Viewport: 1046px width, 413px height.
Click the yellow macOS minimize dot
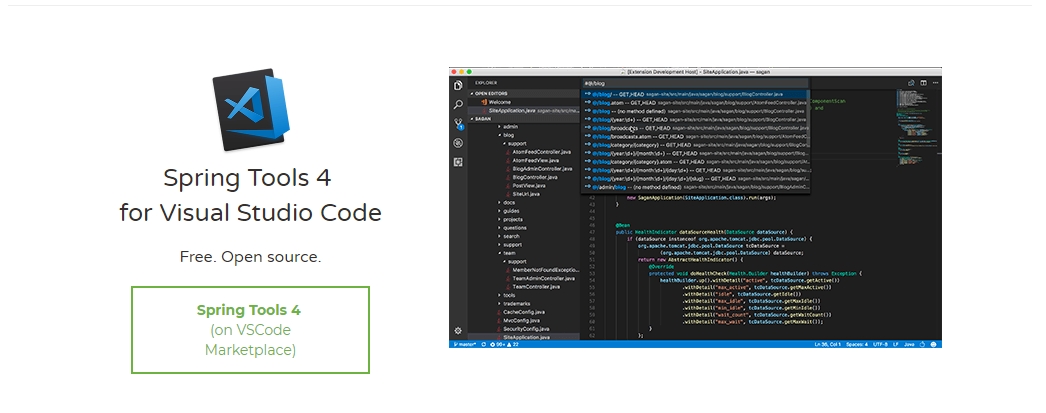click(461, 71)
